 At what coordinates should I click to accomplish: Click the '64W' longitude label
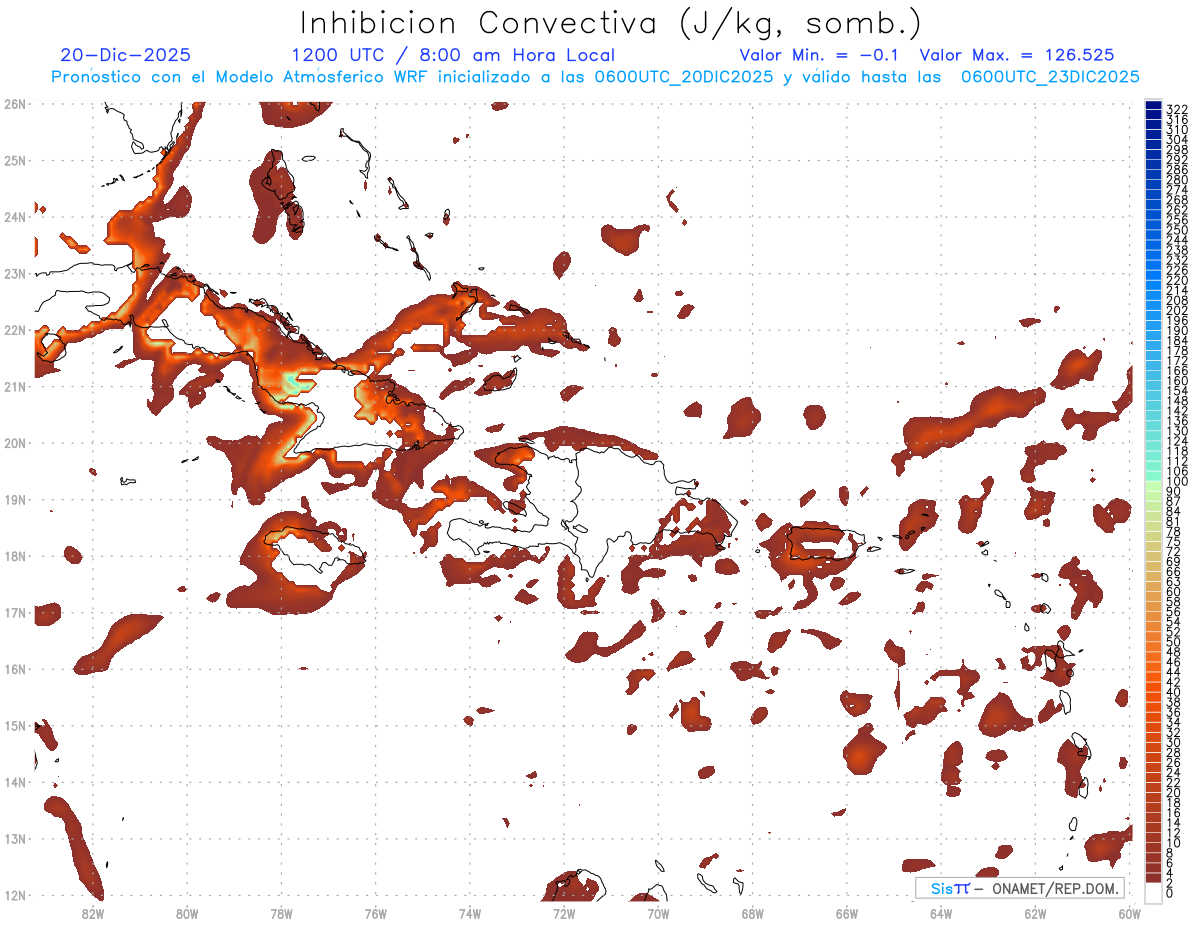click(941, 913)
